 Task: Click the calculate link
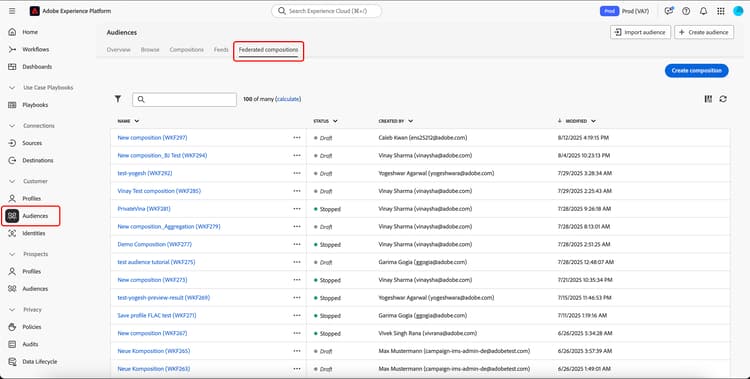288,99
